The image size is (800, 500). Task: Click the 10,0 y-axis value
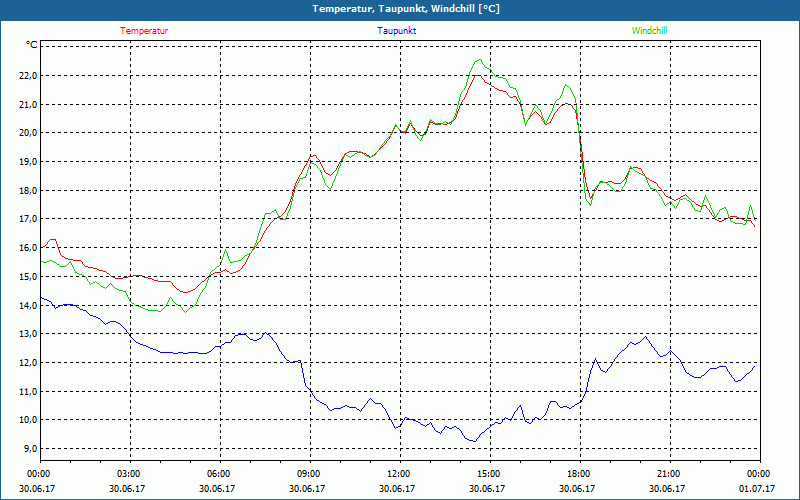click(x=28, y=420)
